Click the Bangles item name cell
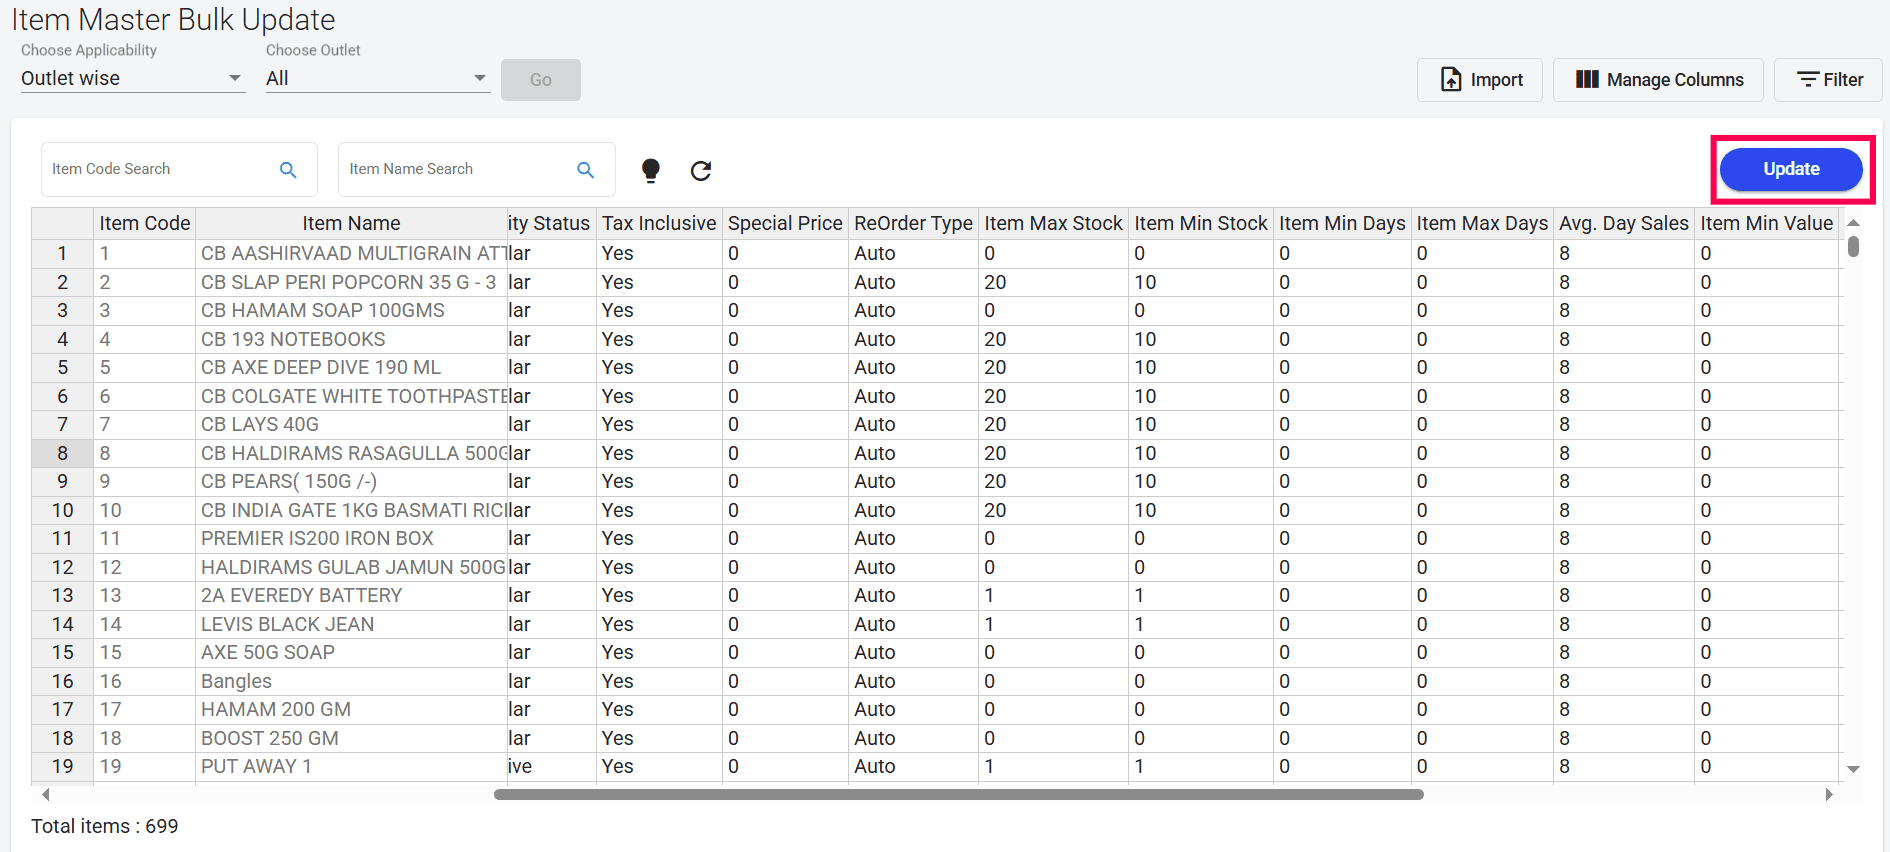Image resolution: width=1890 pixels, height=852 pixels. tap(352, 681)
